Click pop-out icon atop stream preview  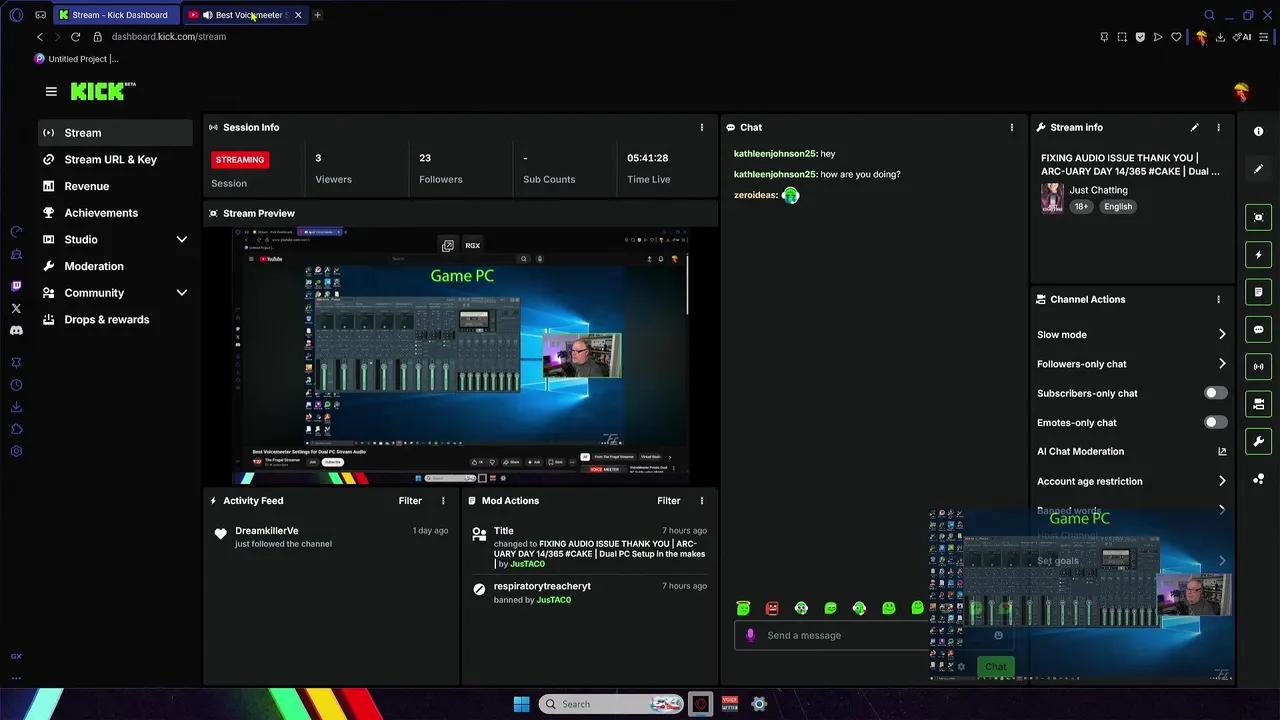coord(447,245)
